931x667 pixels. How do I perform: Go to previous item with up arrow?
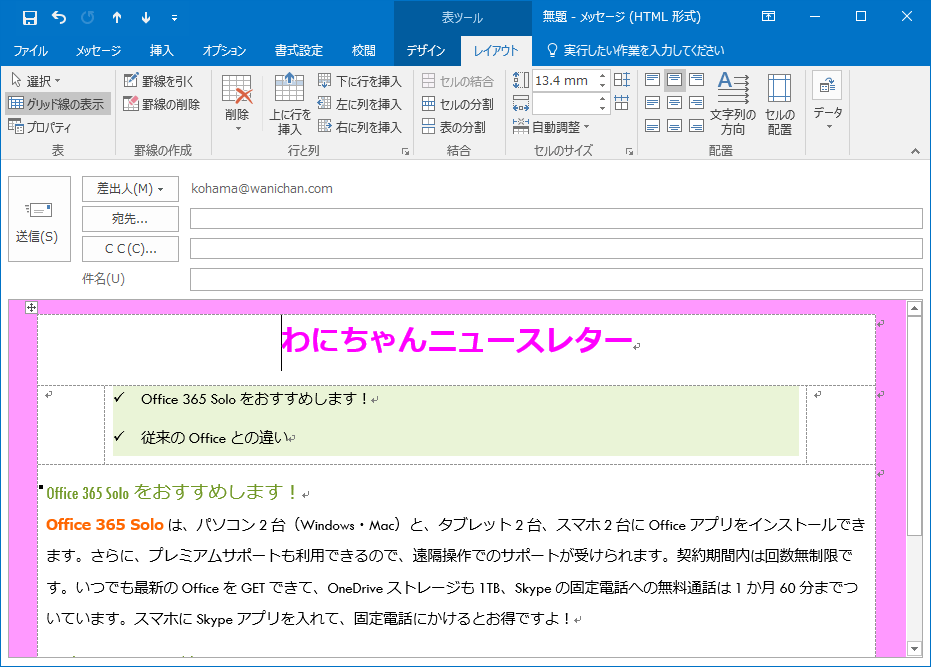(117, 18)
